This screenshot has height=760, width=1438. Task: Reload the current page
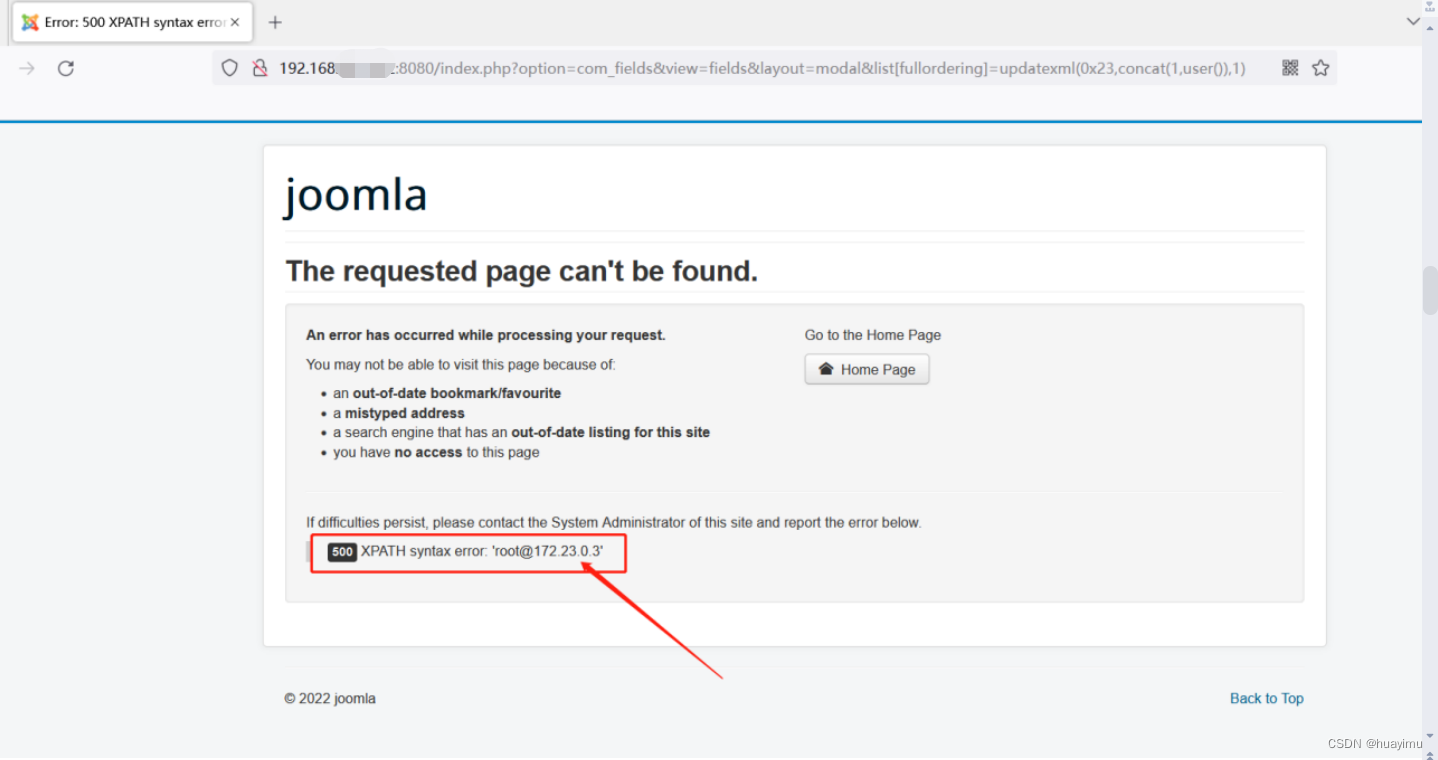pos(65,68)
